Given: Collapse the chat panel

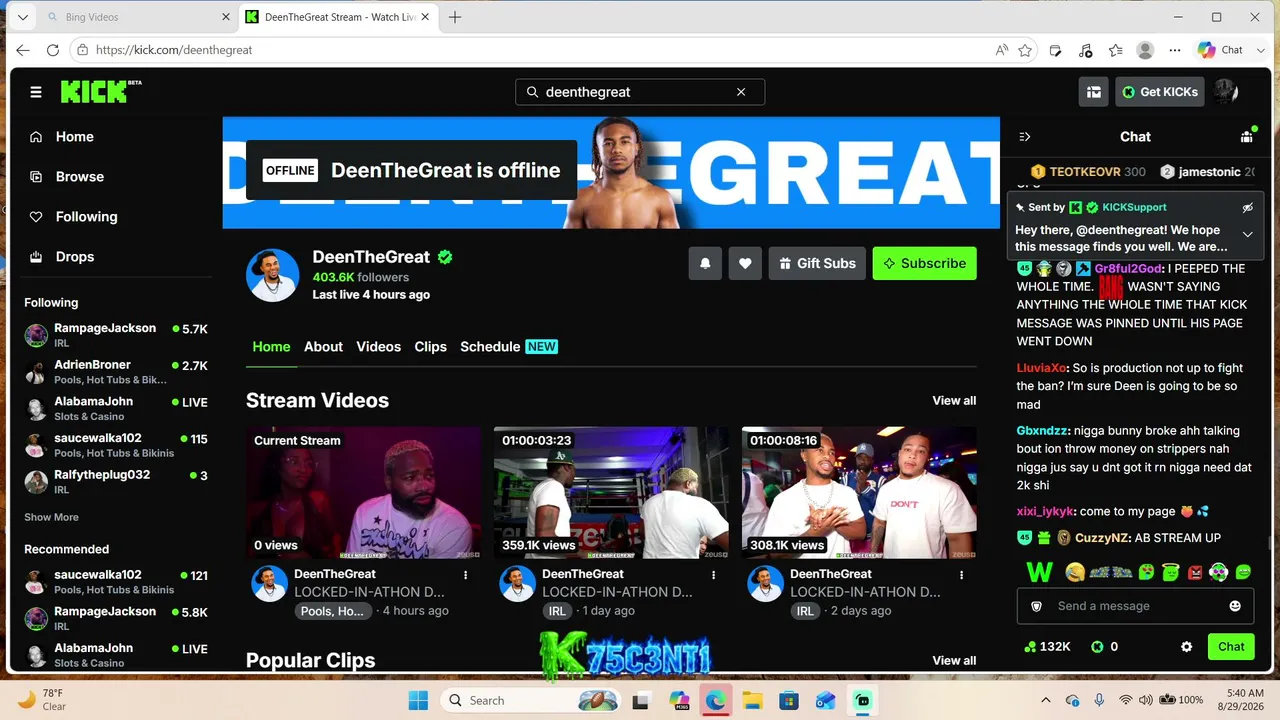Looking at the screenshot, I should coord(1024,137).
